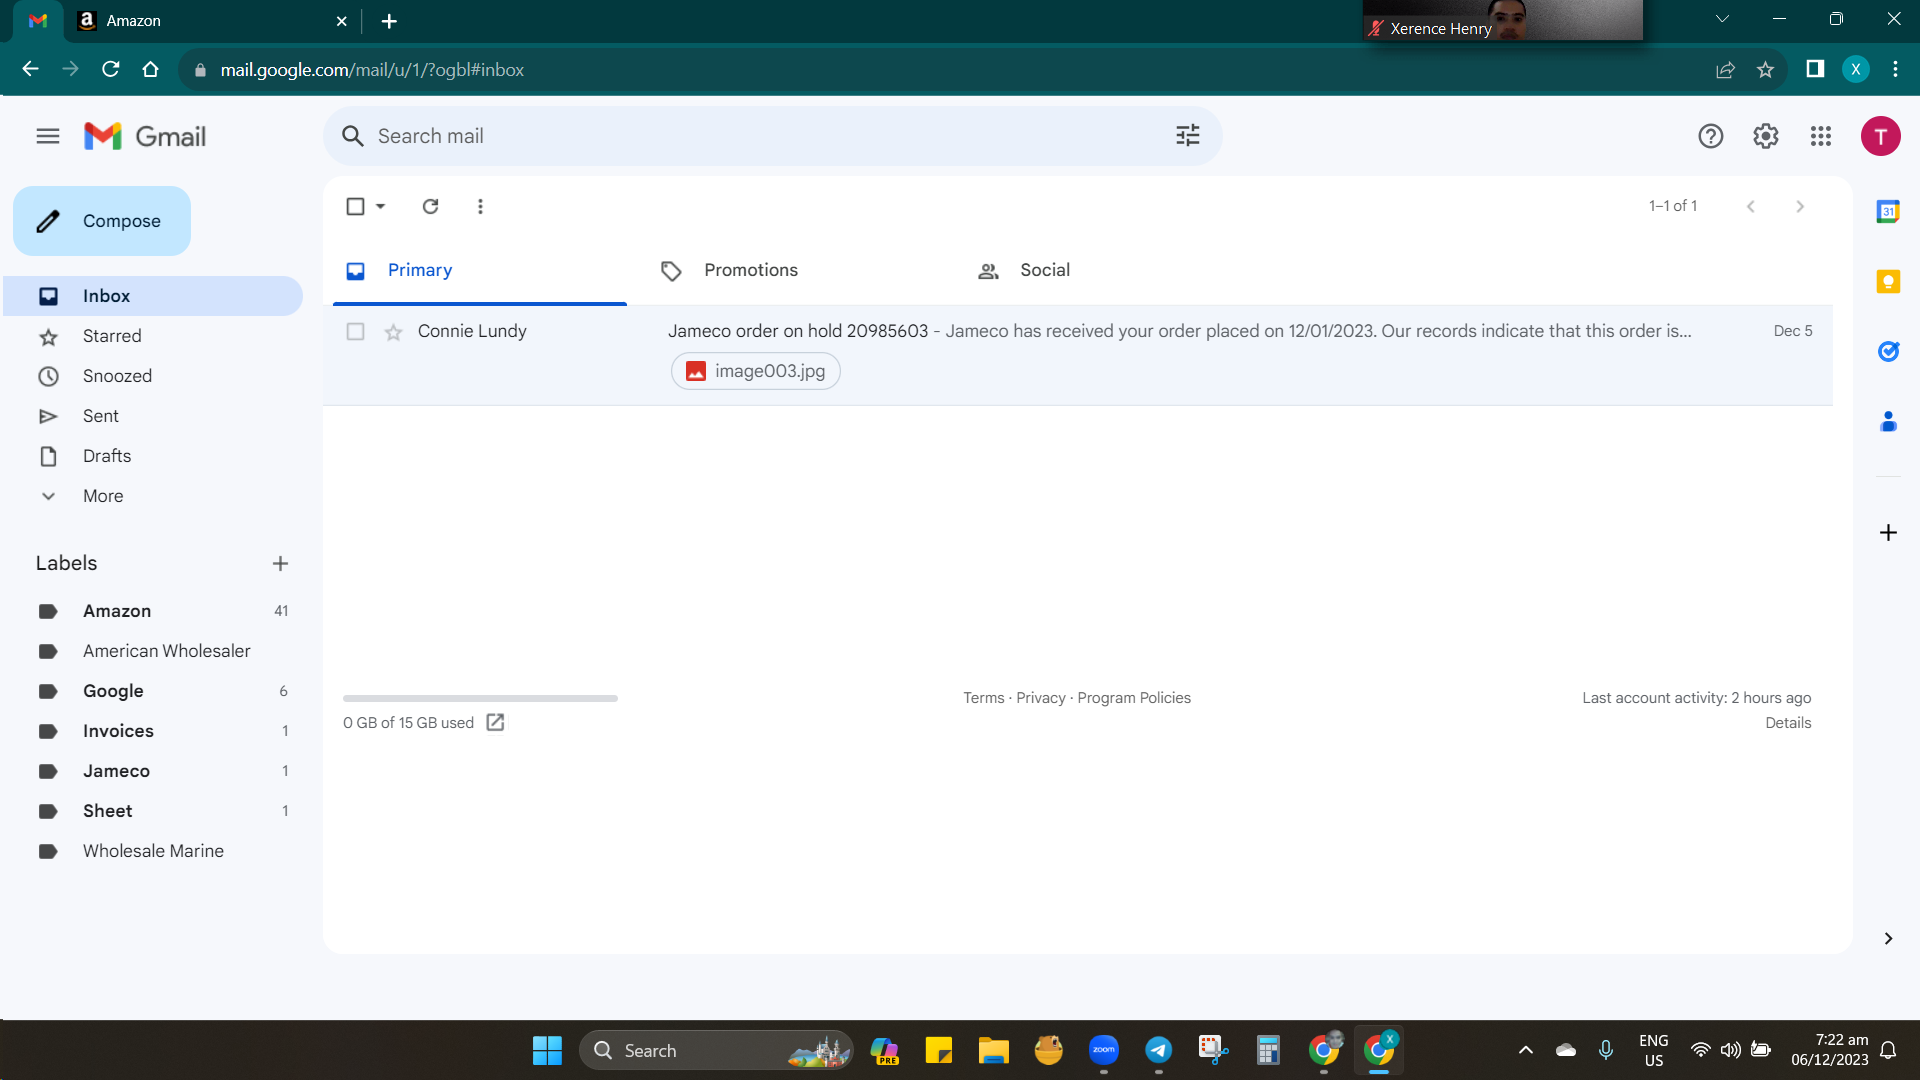Image resolution: width=1920 pixels, height=1080 pixels.
Task: Click the storage usage bar
Action: (480, 698)
